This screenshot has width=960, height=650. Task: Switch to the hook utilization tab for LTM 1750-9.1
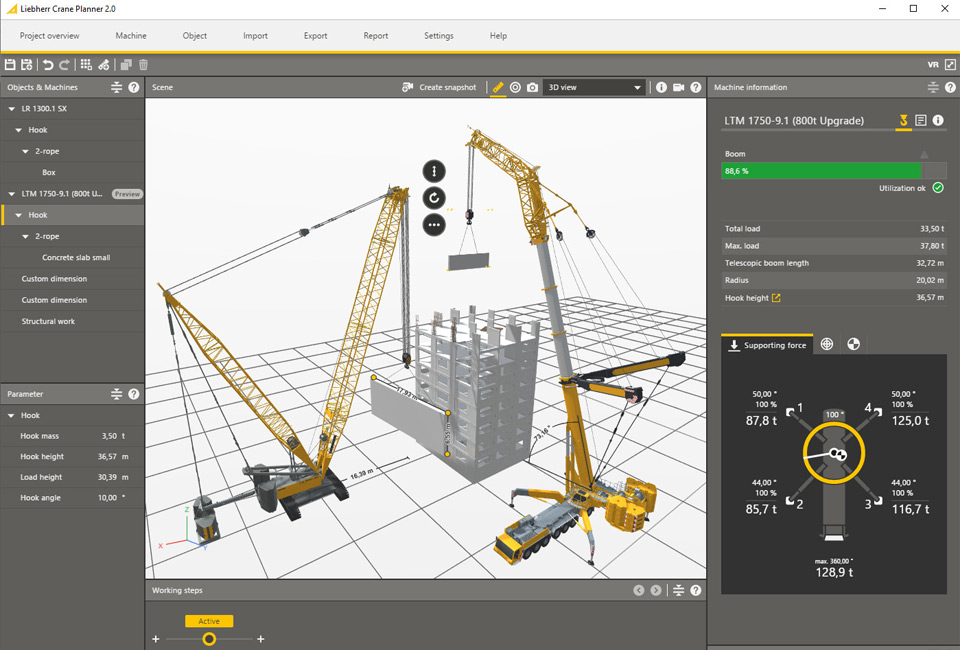(x=903, y=120)
